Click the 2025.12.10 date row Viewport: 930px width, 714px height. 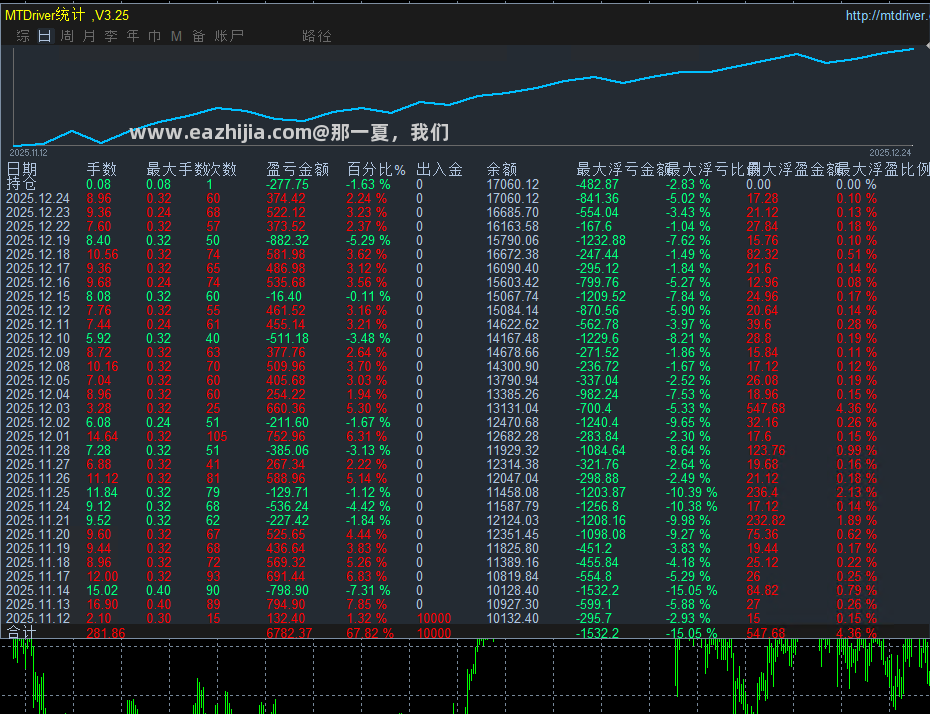[38, 339]
